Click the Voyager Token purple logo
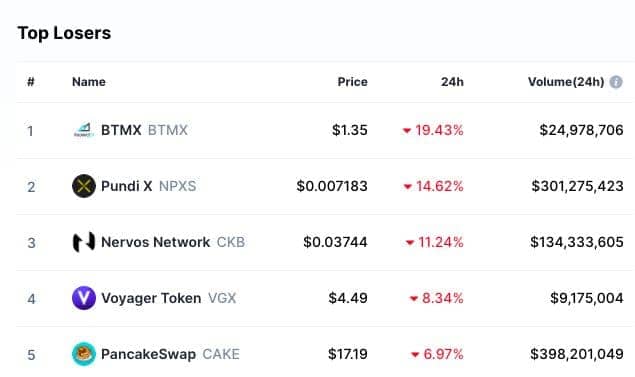The image size is (635, 377). (84, 298)
